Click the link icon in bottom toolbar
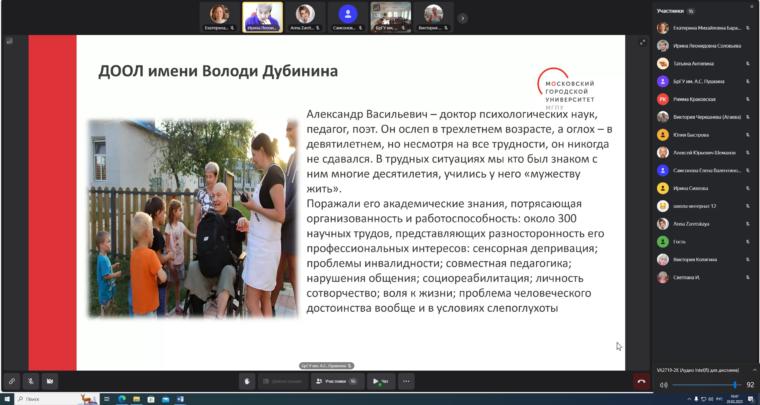The image size is (760, 405). pos(11,381)
